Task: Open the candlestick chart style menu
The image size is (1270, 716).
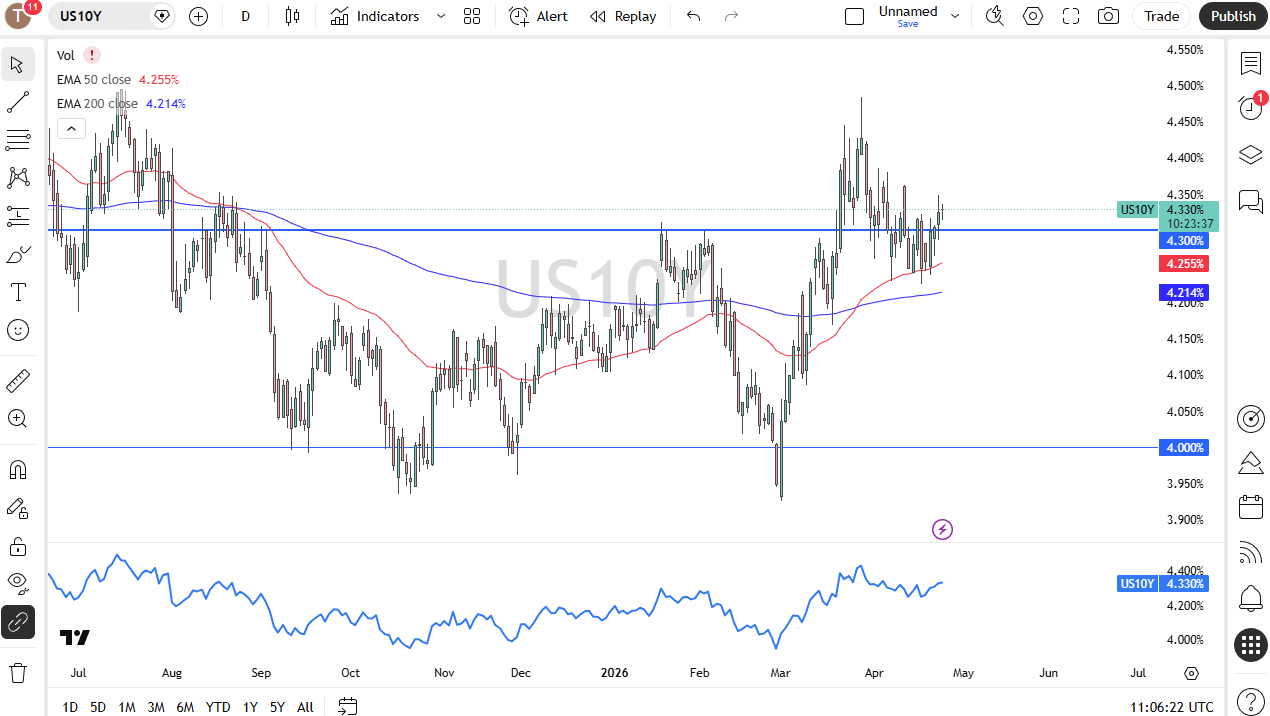Action: coord(292,16)
